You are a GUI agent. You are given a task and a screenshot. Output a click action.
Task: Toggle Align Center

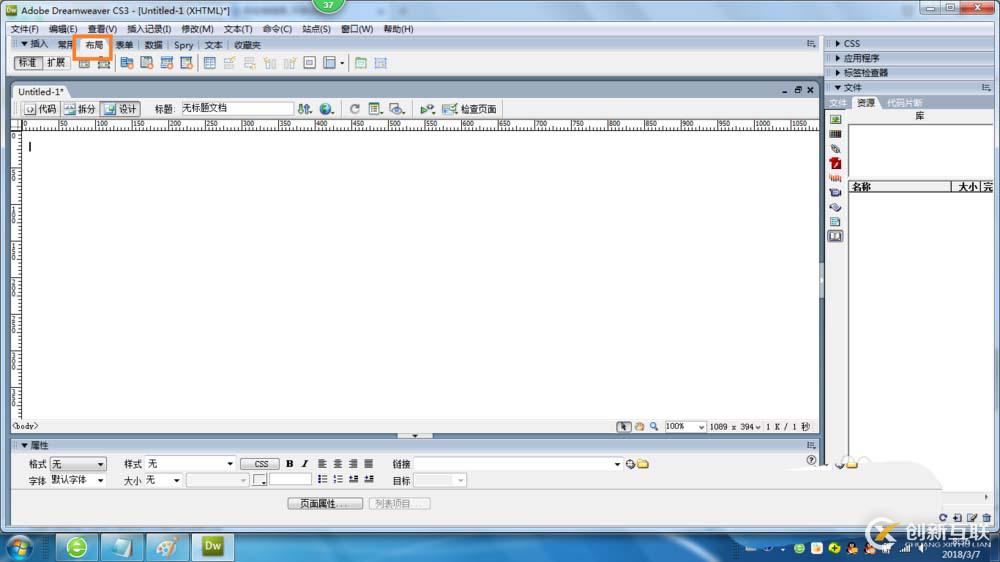337,464
